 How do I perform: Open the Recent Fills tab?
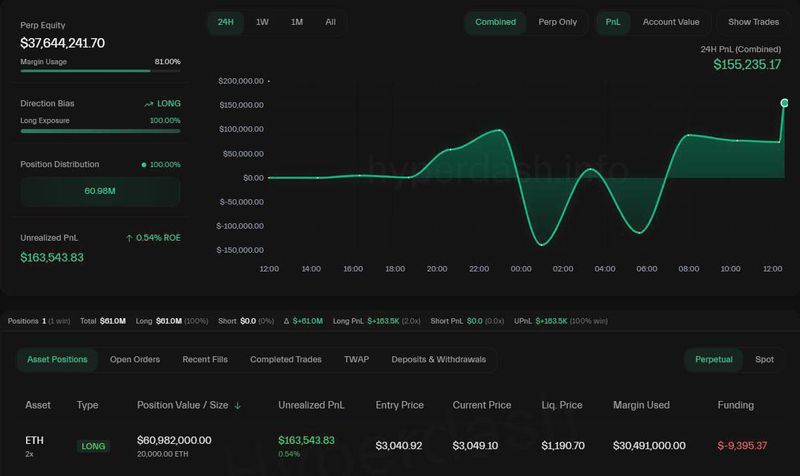coord(205,360)
